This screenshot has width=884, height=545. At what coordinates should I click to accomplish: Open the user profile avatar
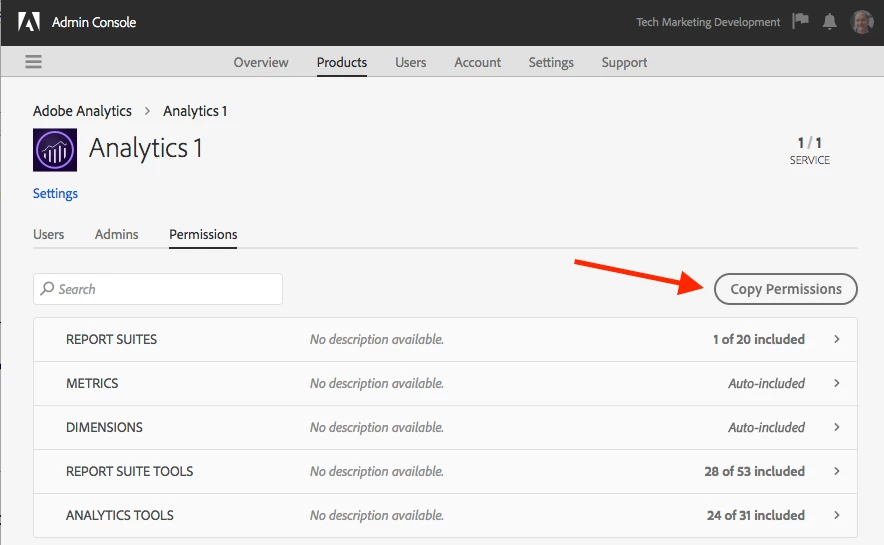[x=861, y=22]
